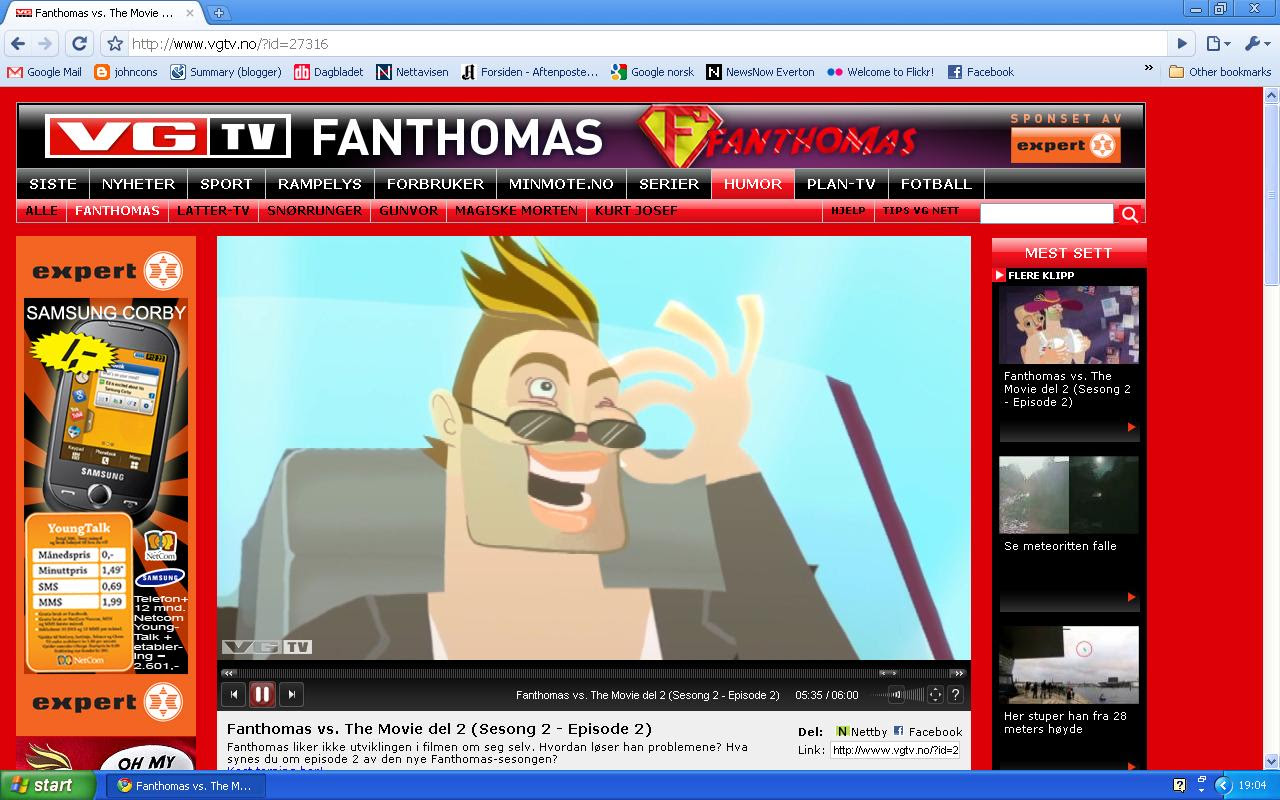Open the Other bookmarks folder
Viewport: 1280px width, 800px height.
click(1220, 72)
